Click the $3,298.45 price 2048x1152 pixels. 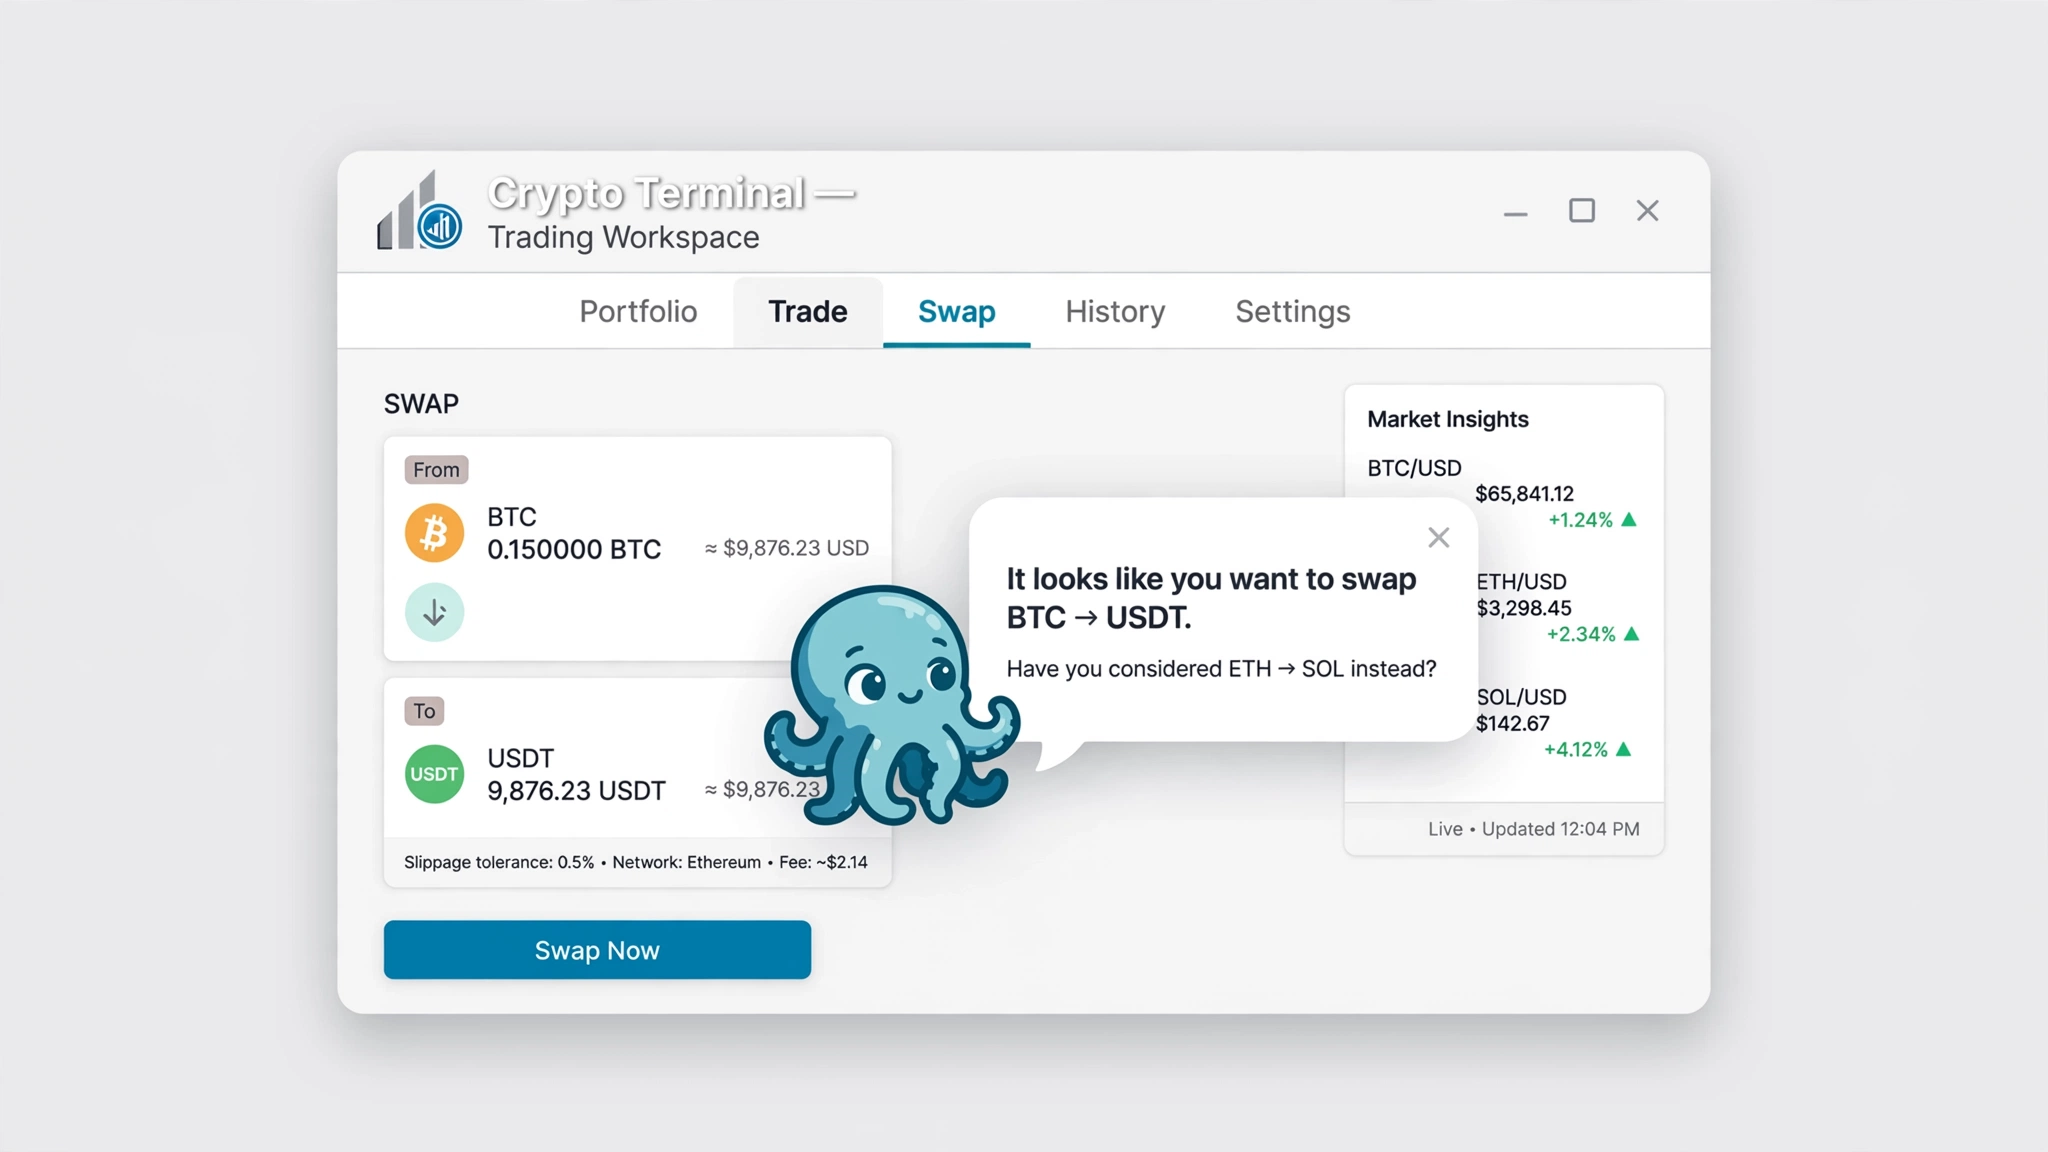1523,608
